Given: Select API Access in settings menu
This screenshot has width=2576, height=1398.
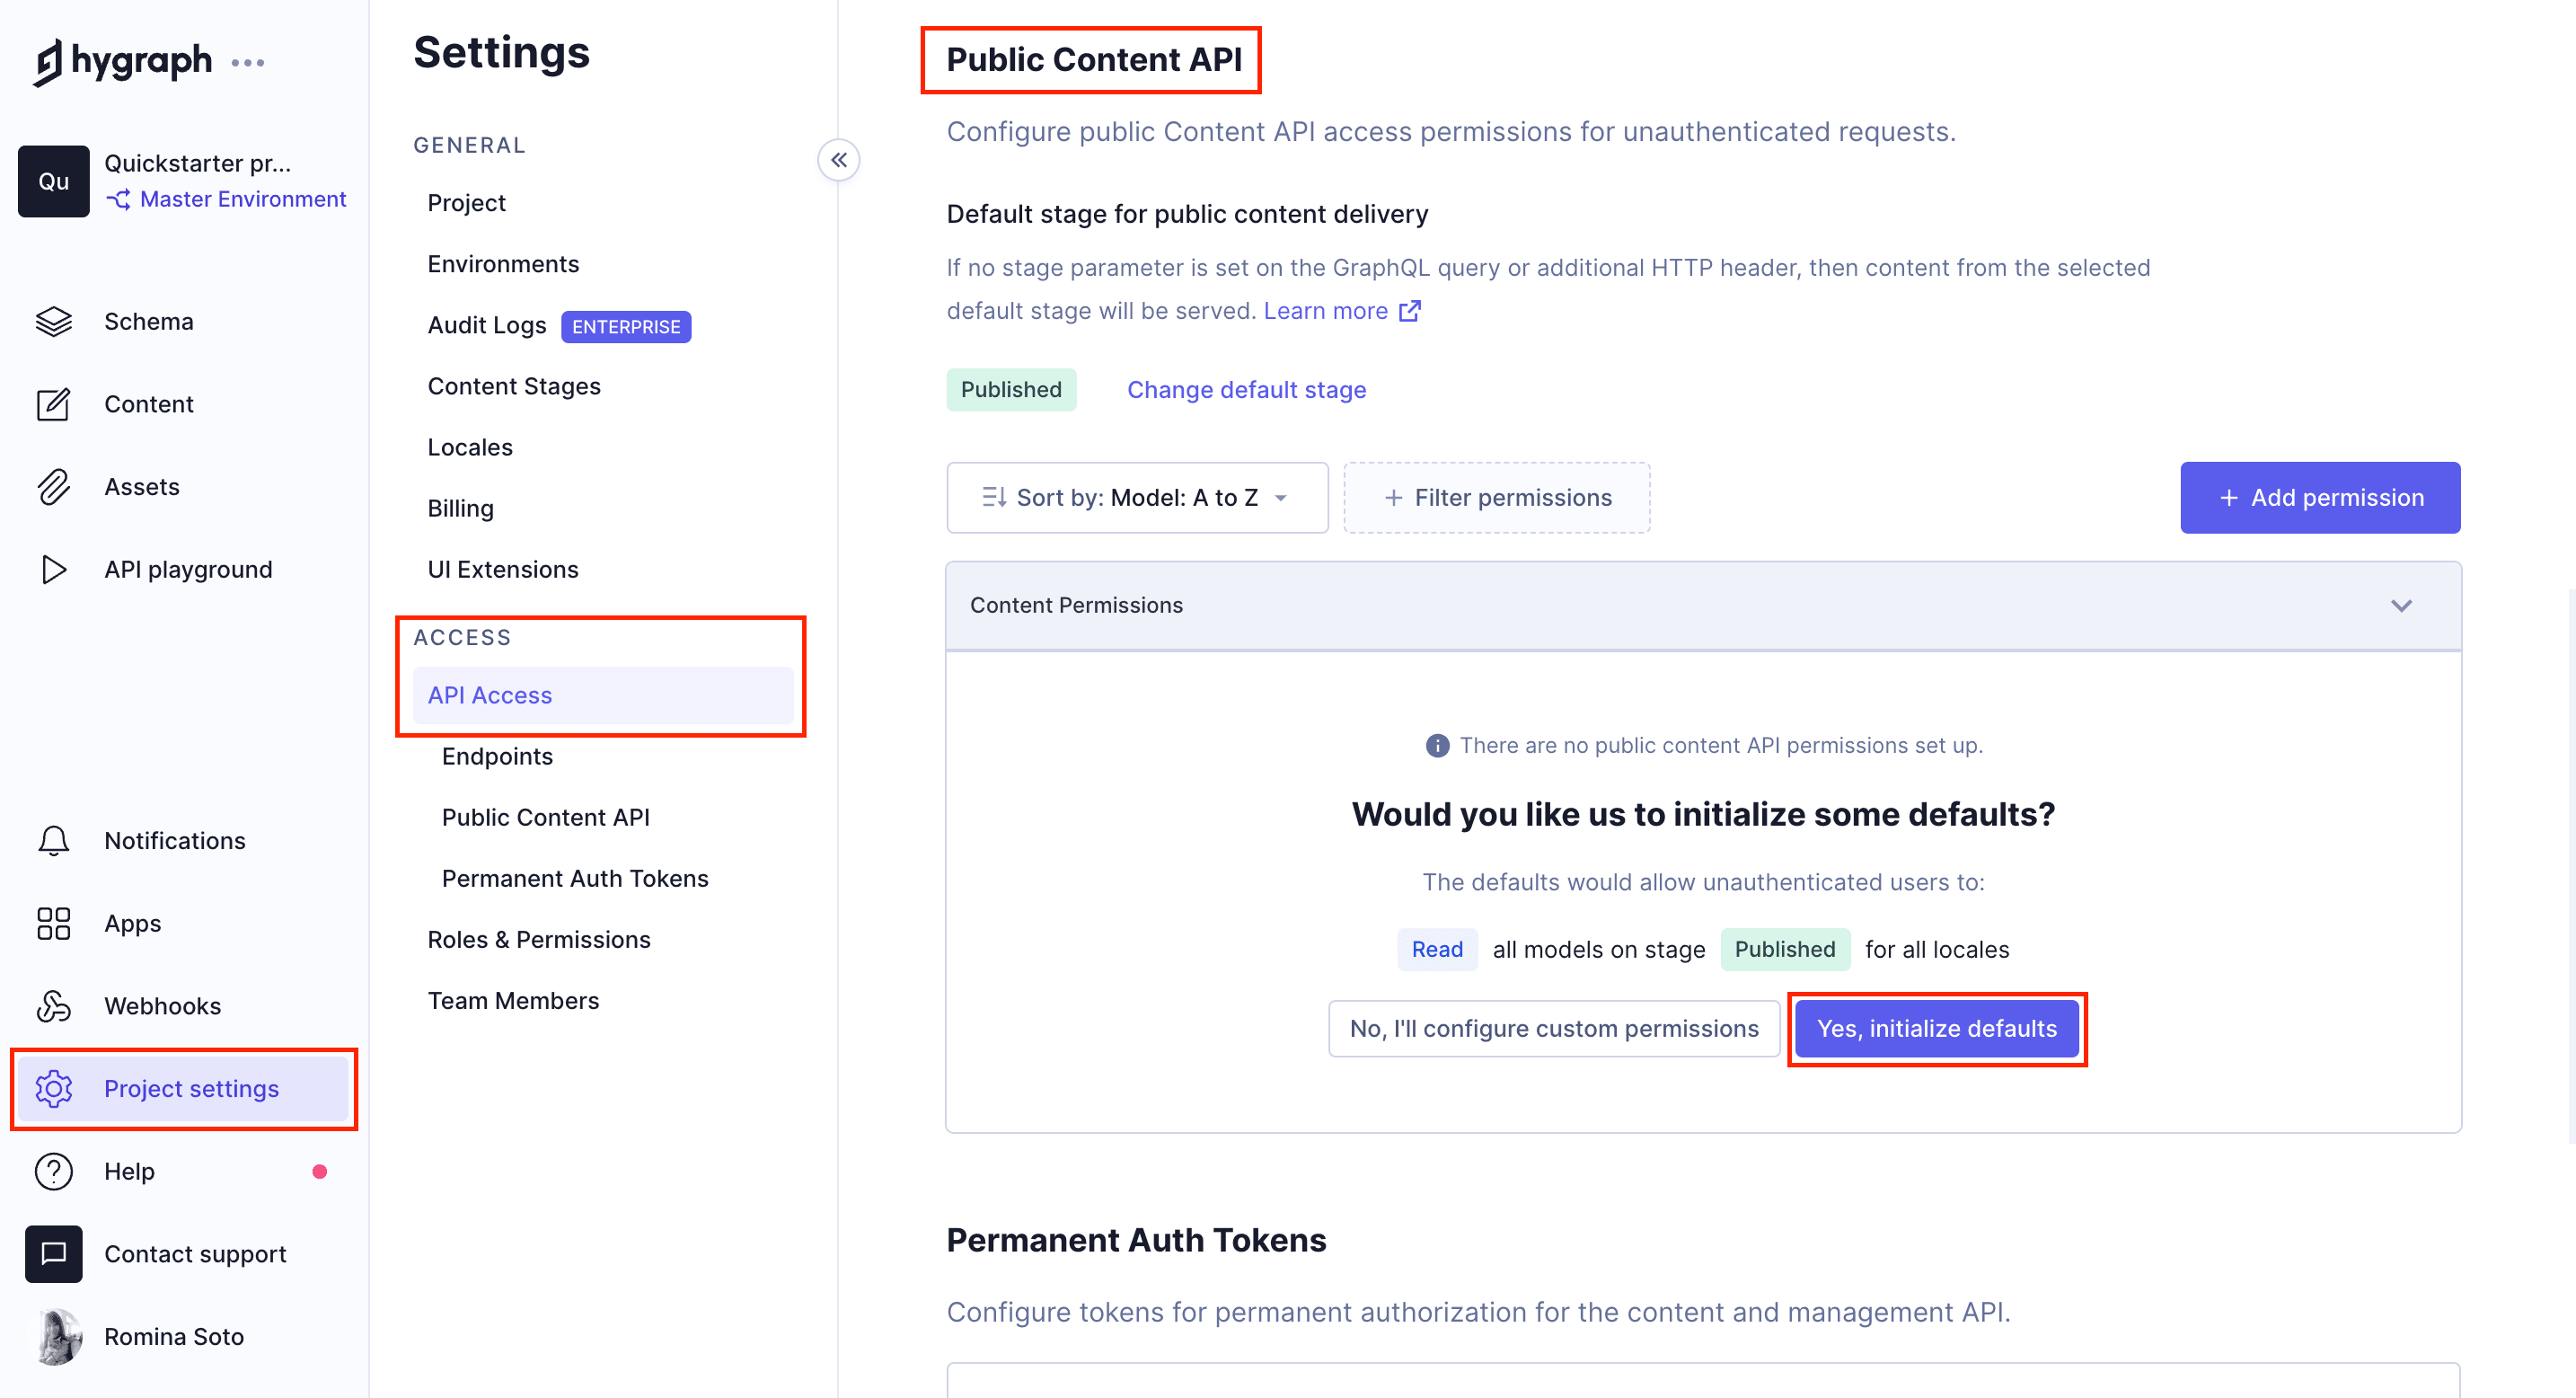Looking at the screenshot, I should pyautogui.click(x=489, y=695).
